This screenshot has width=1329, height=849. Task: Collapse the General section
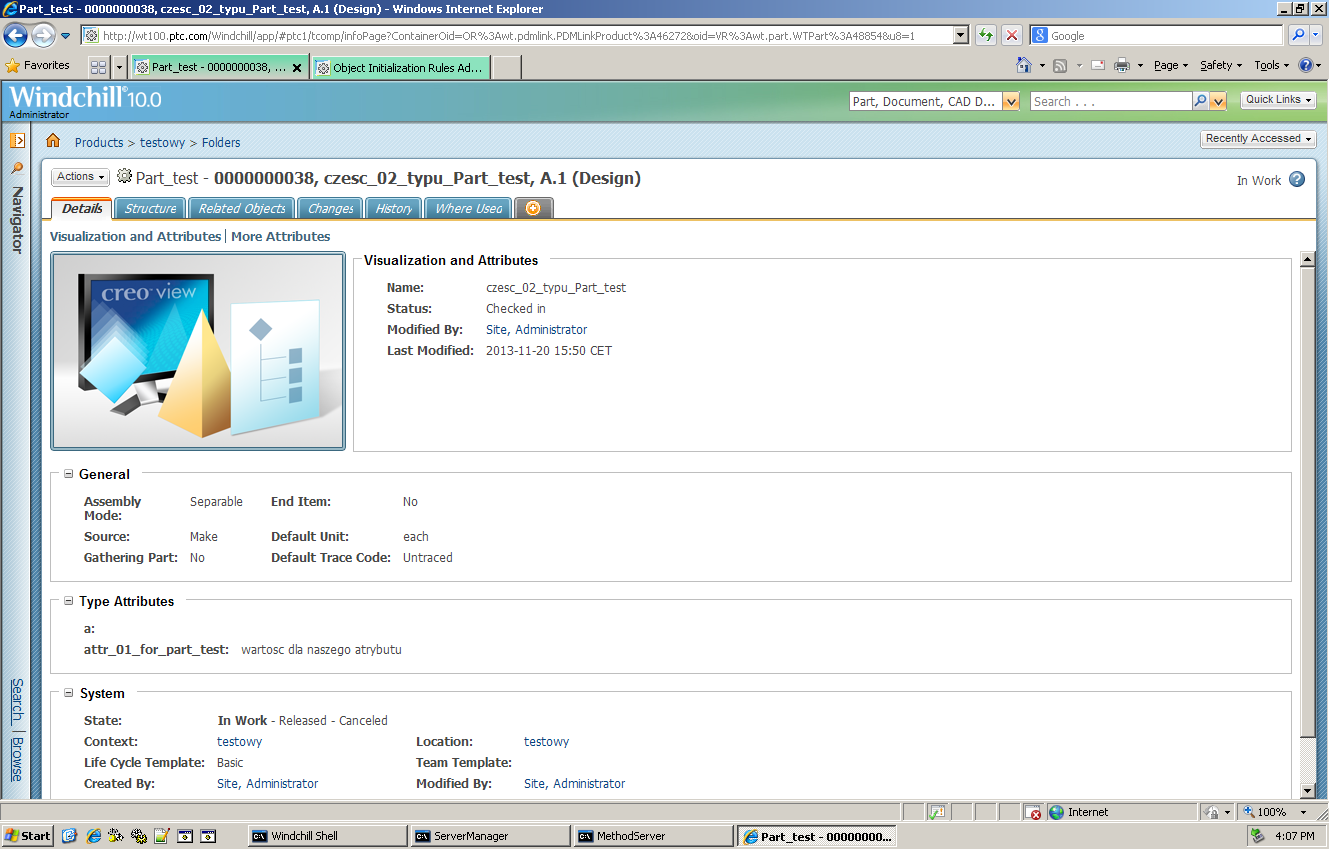[69, 474]
